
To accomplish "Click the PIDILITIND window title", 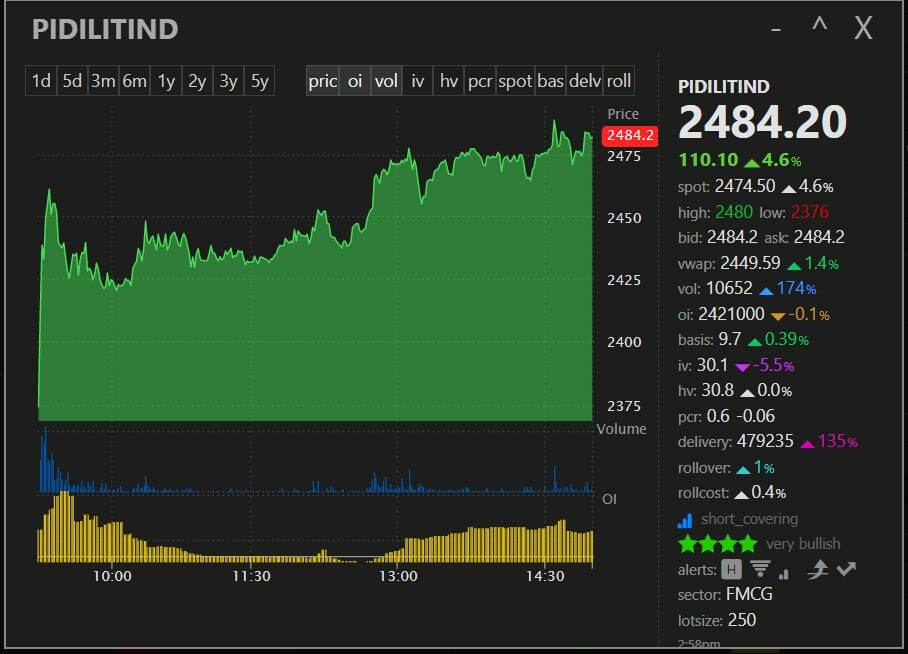I will 105,30.
